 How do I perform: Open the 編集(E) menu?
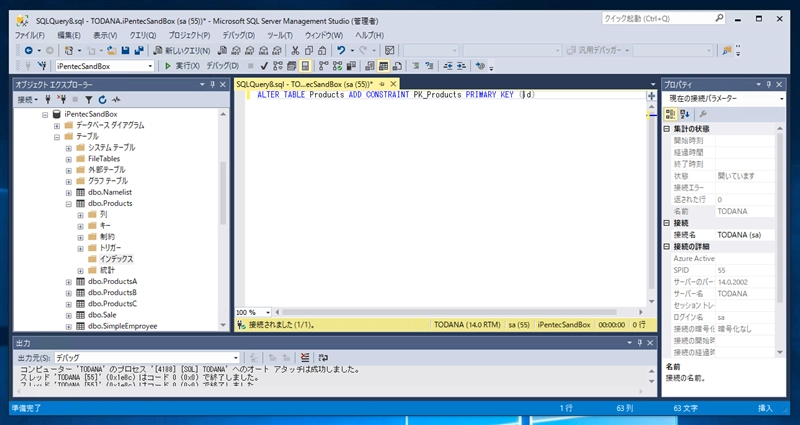click(x=69, y=36)
